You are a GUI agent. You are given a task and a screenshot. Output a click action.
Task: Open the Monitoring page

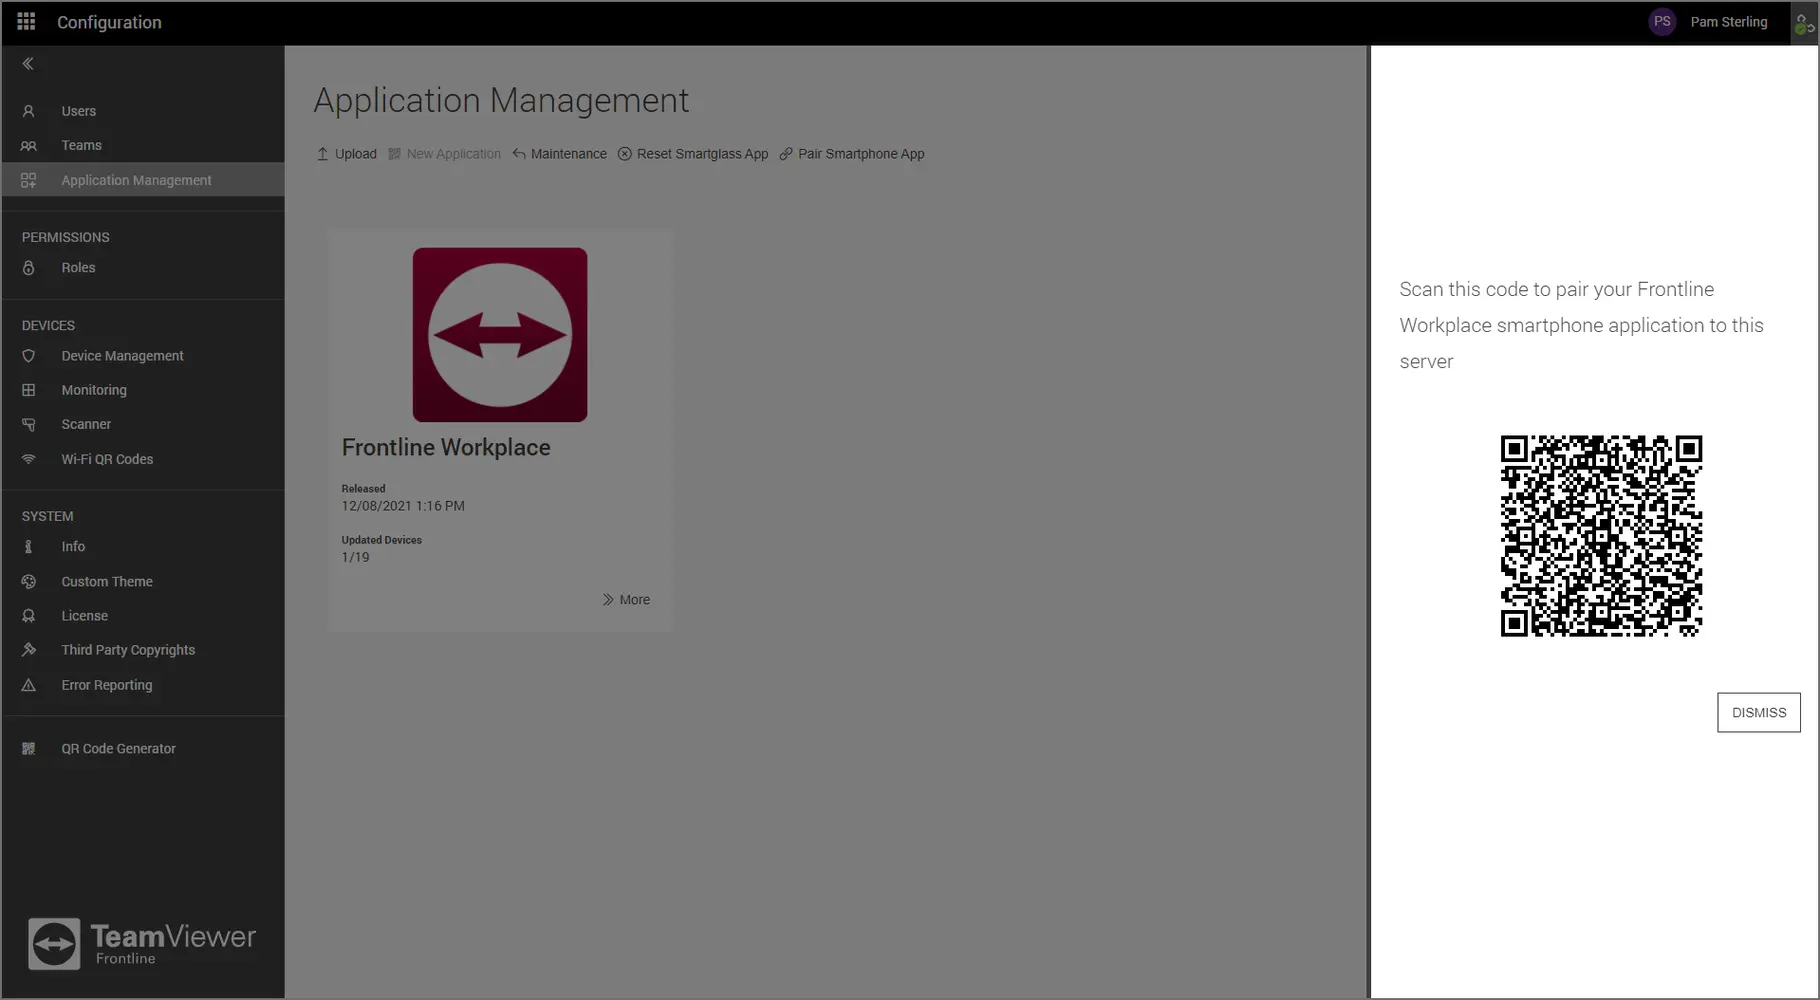pos(143,390)
